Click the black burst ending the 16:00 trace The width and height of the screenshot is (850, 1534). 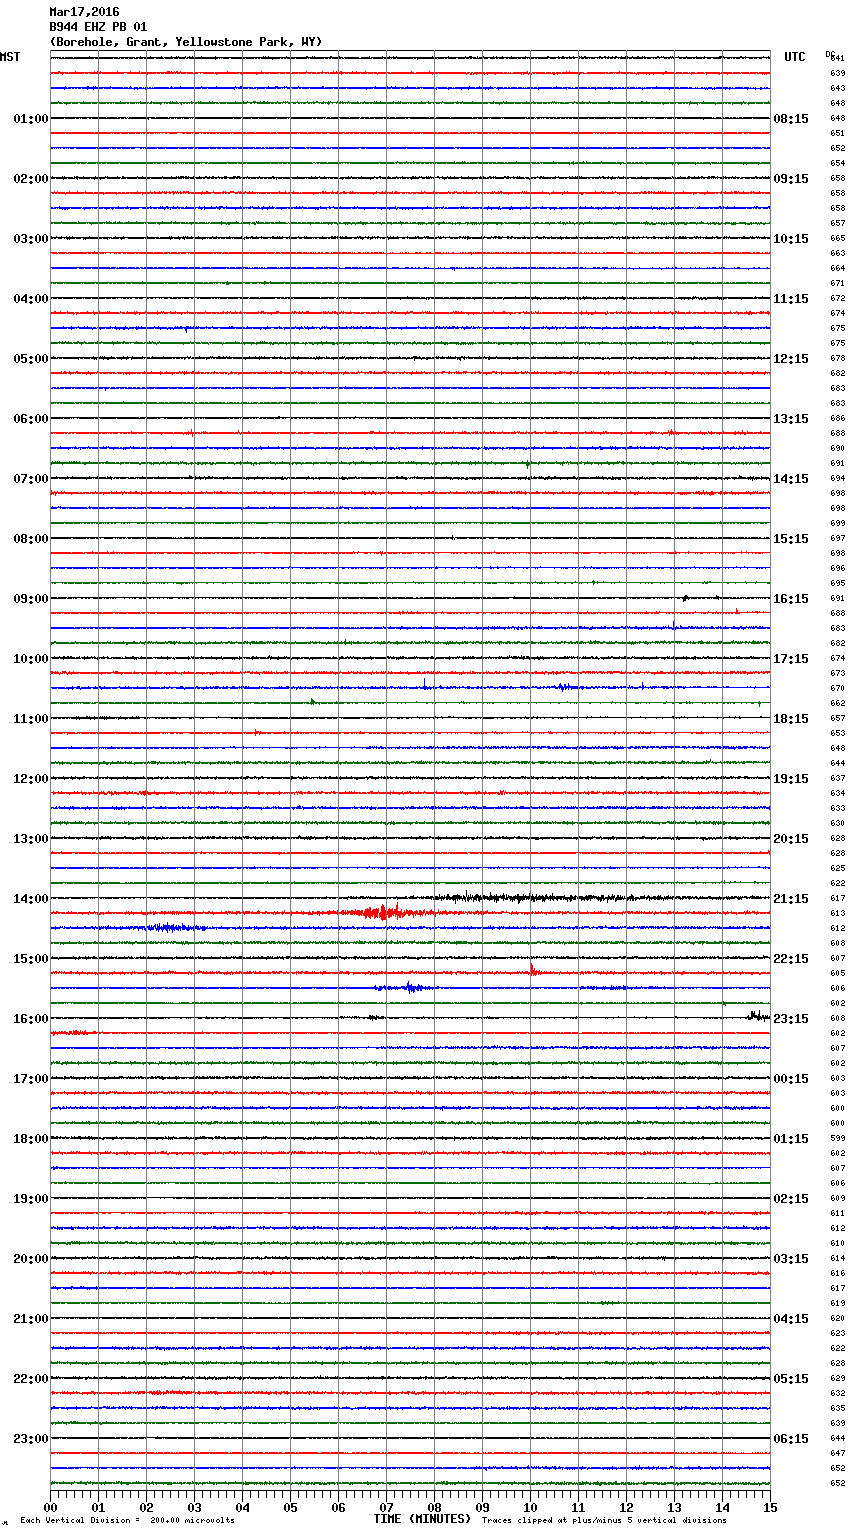[x=758, y=1016]
